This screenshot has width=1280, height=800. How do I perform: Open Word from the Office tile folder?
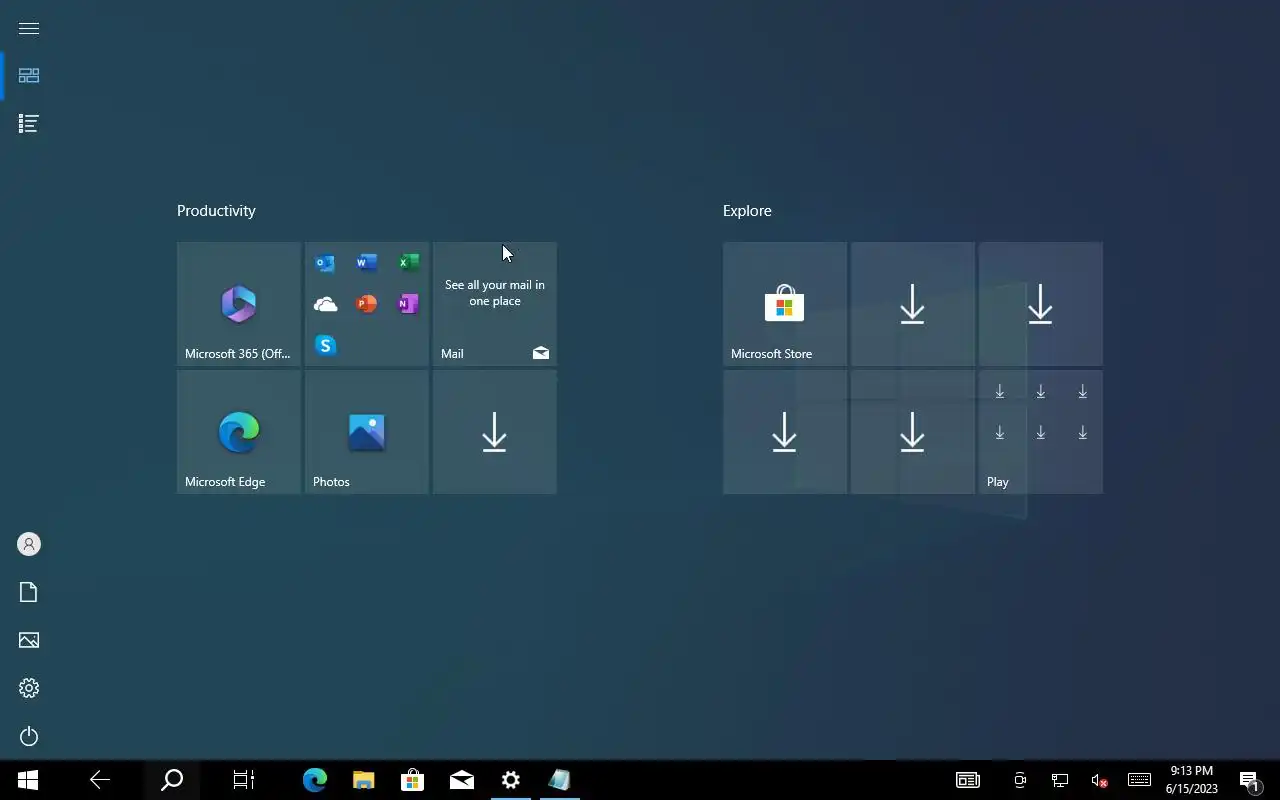pyautogui.click(x=366, y=263)
